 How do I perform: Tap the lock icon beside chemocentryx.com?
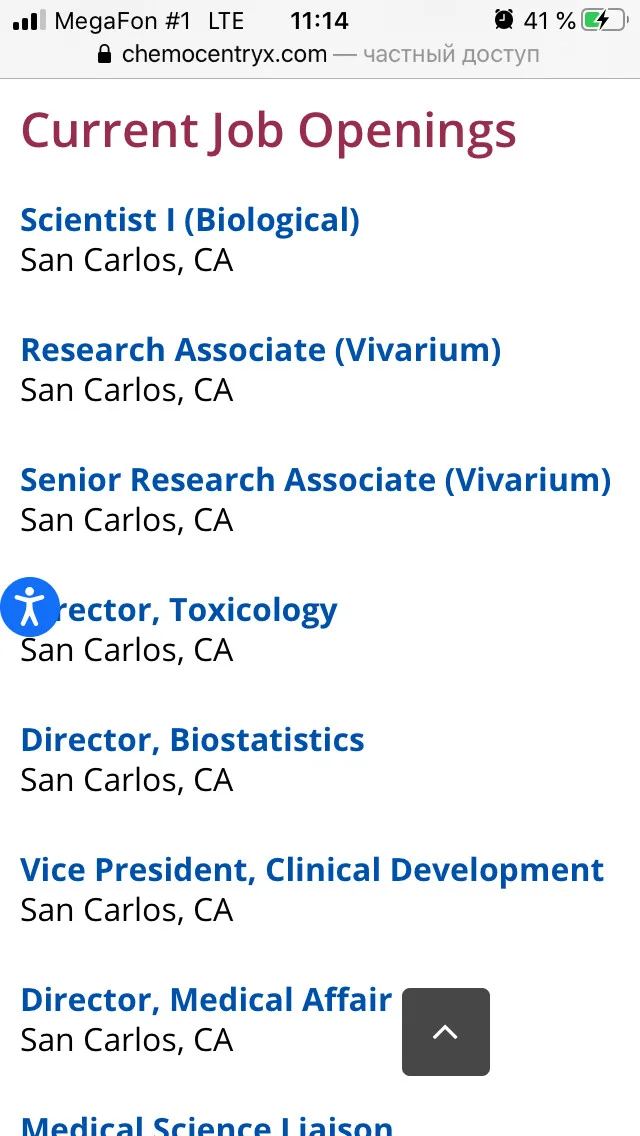105,54
